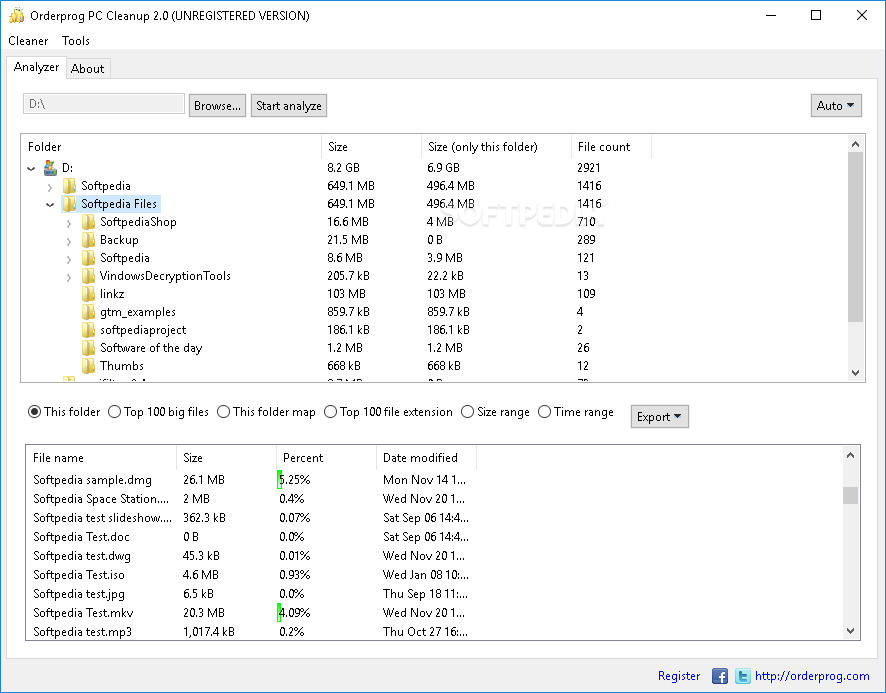Open the http://orderprog.com link
Image resolution: width=886 pixels, height=693 pixels.
[812, 676]
